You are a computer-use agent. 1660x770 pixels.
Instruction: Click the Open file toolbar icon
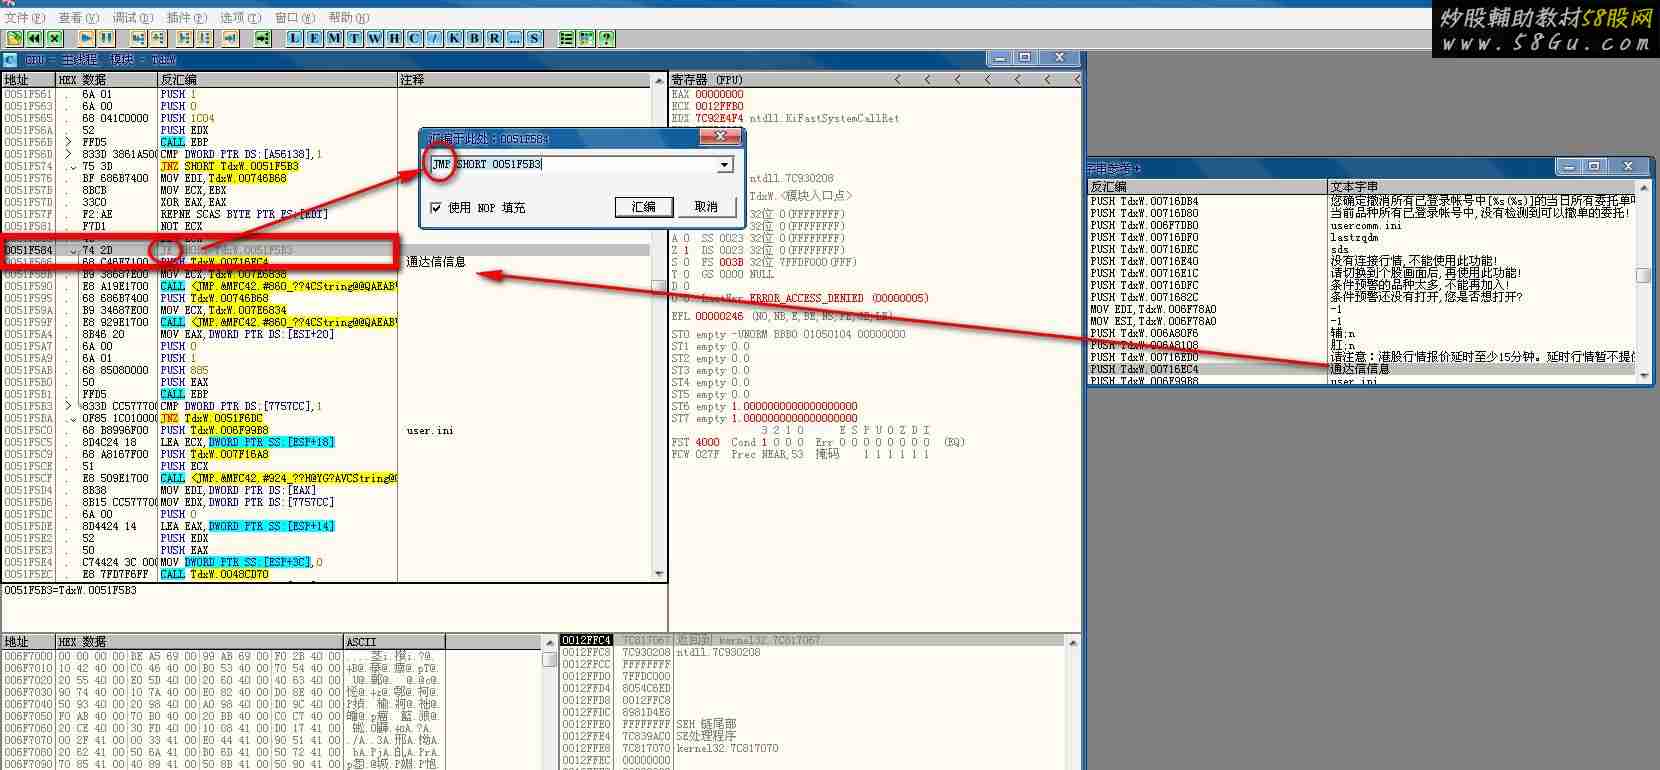15,38
